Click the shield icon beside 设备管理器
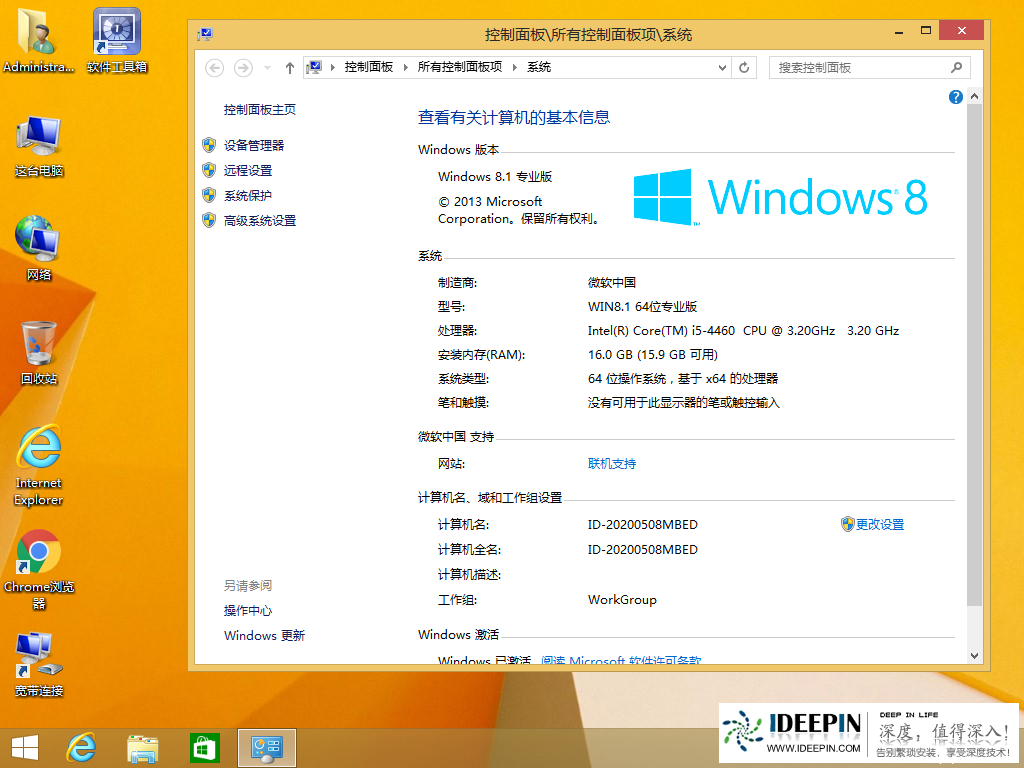The image size is (1024, 768). point(209,145)
